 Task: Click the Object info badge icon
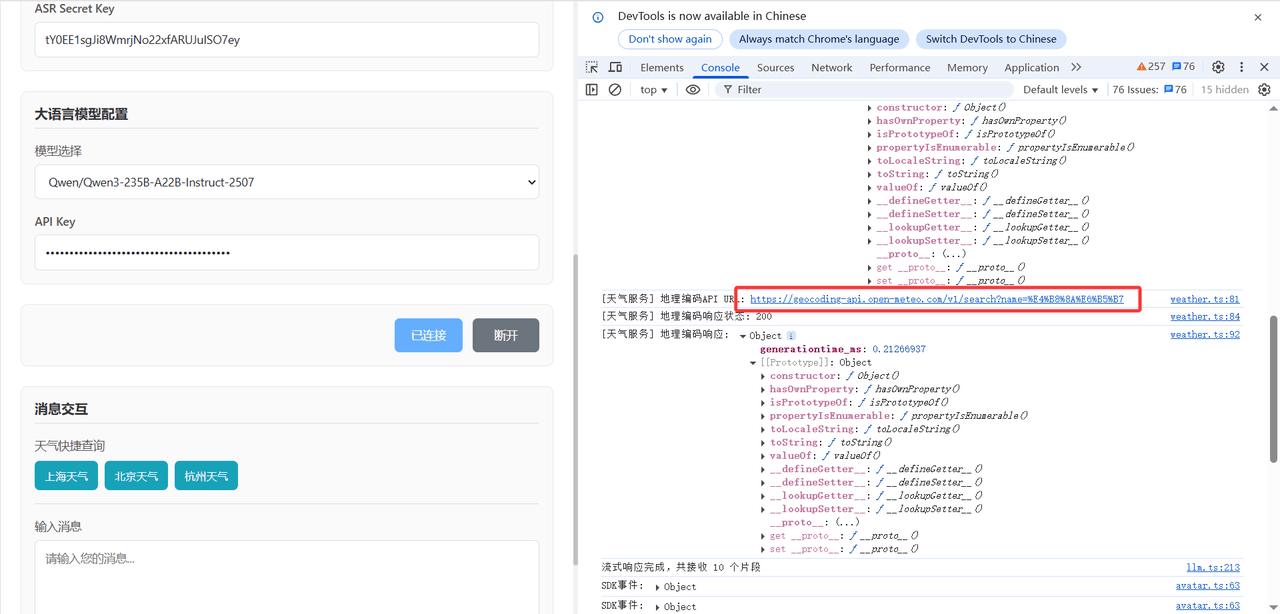pos(791,336)
